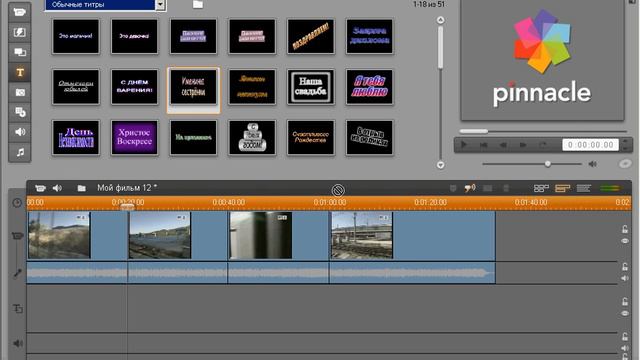The width and height of the screenshot is (640, 360).
Task: Open the music note album tab
Action: [x=19, y=152]
